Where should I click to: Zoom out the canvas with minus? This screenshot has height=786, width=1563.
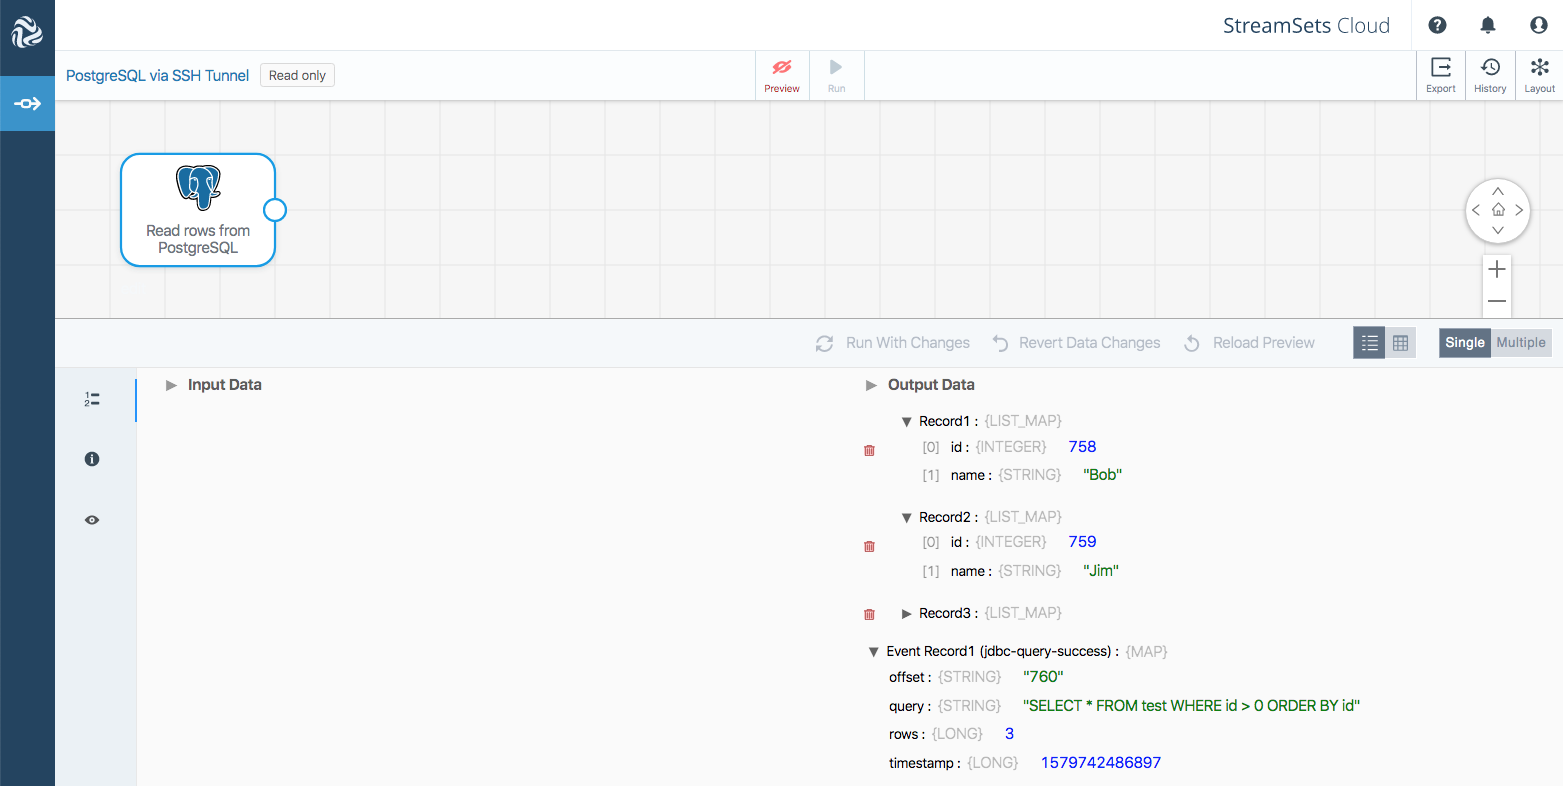1497,301
